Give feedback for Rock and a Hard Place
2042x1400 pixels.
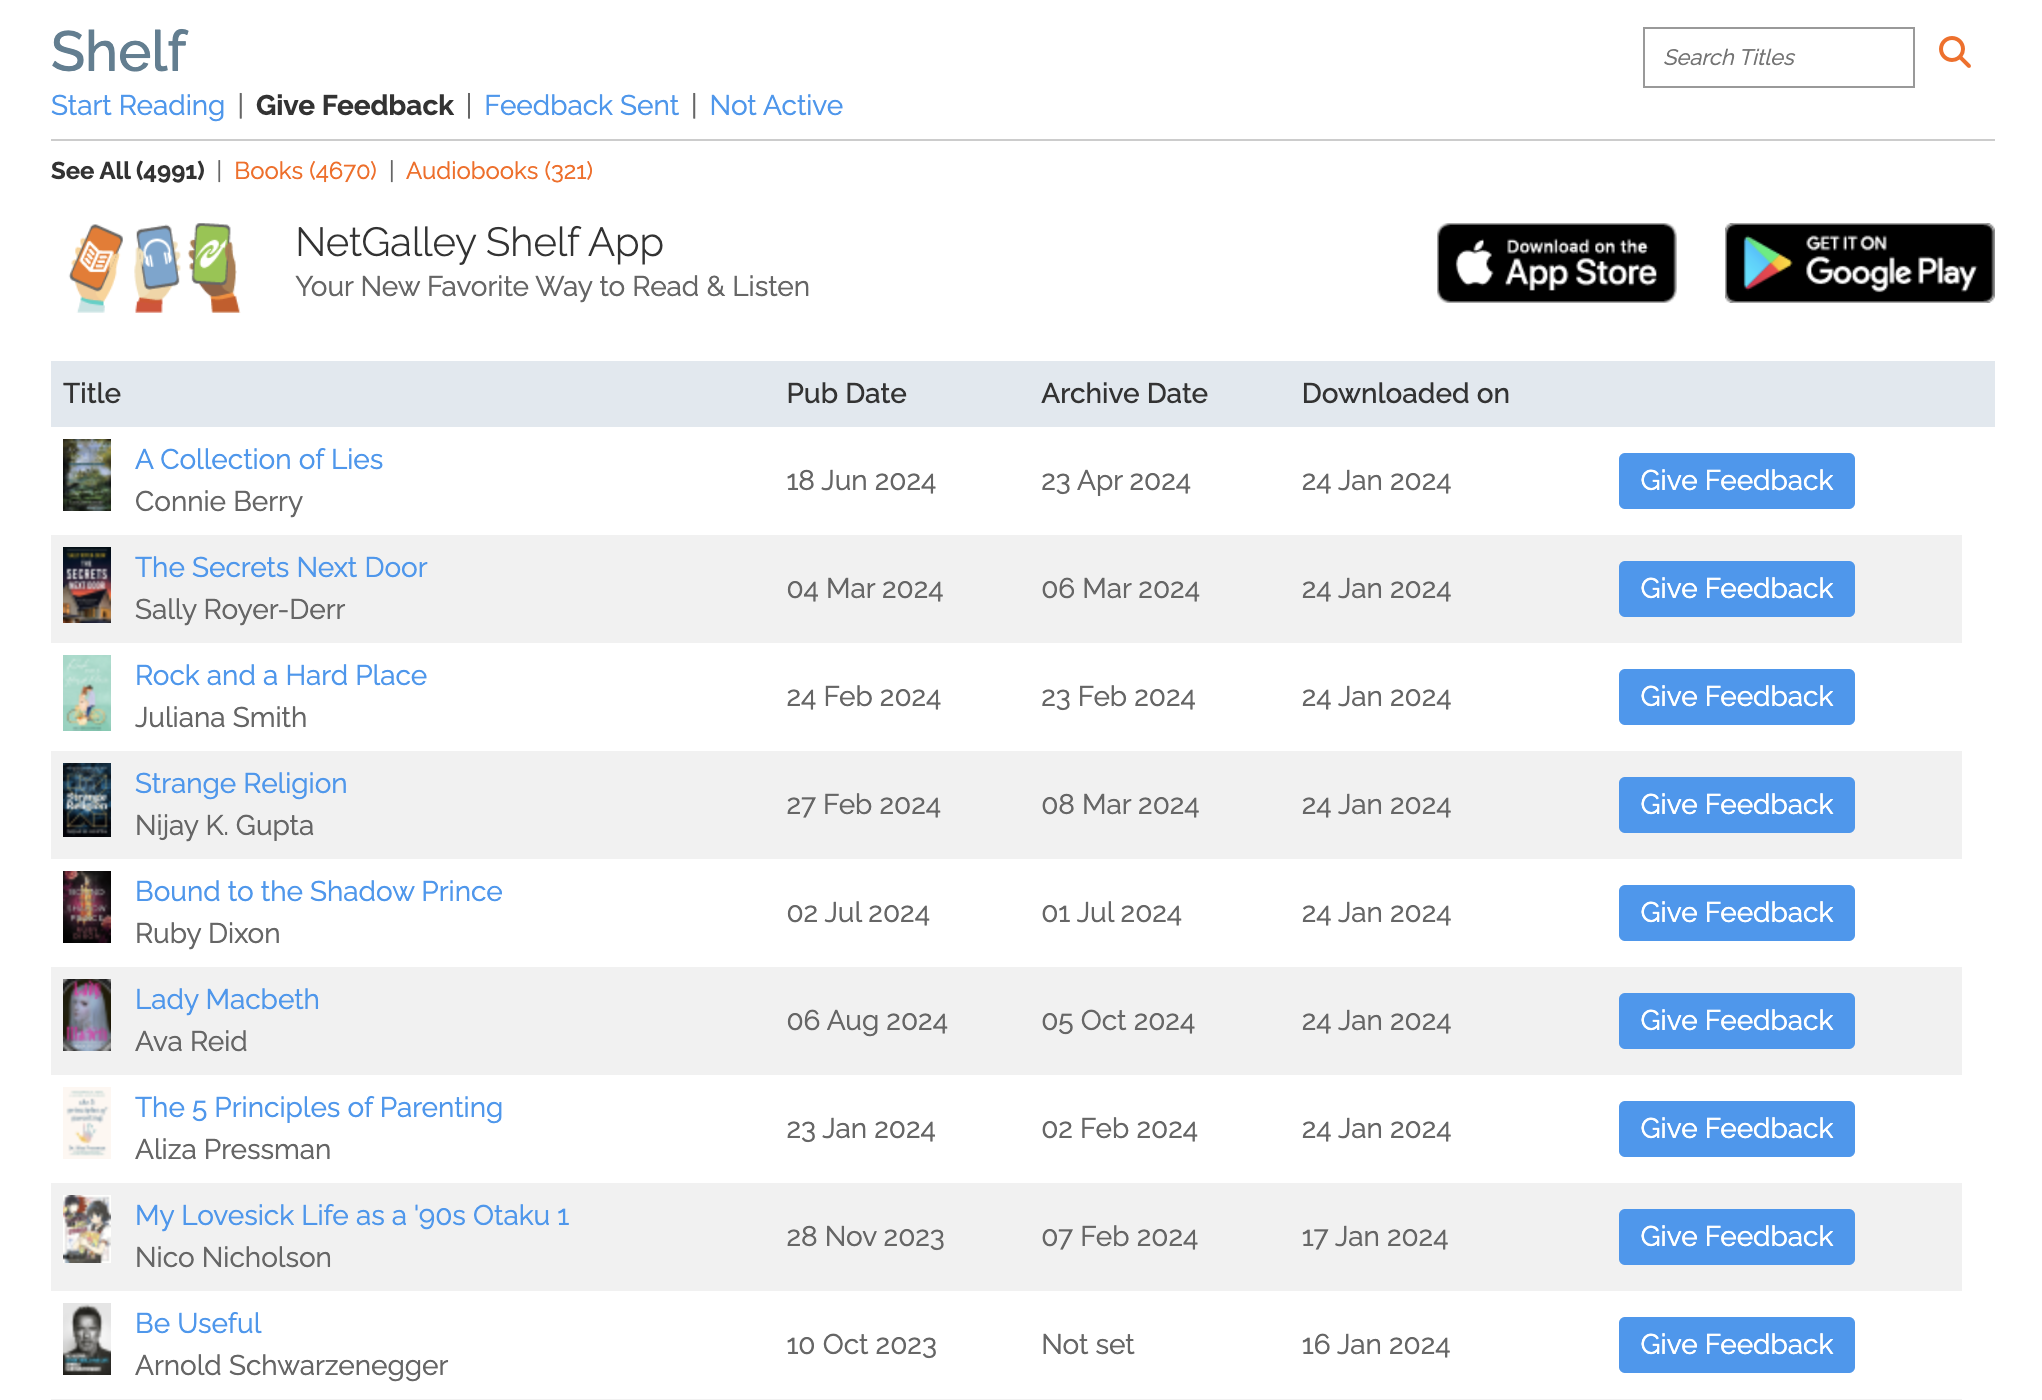[x=1736, y=697]
